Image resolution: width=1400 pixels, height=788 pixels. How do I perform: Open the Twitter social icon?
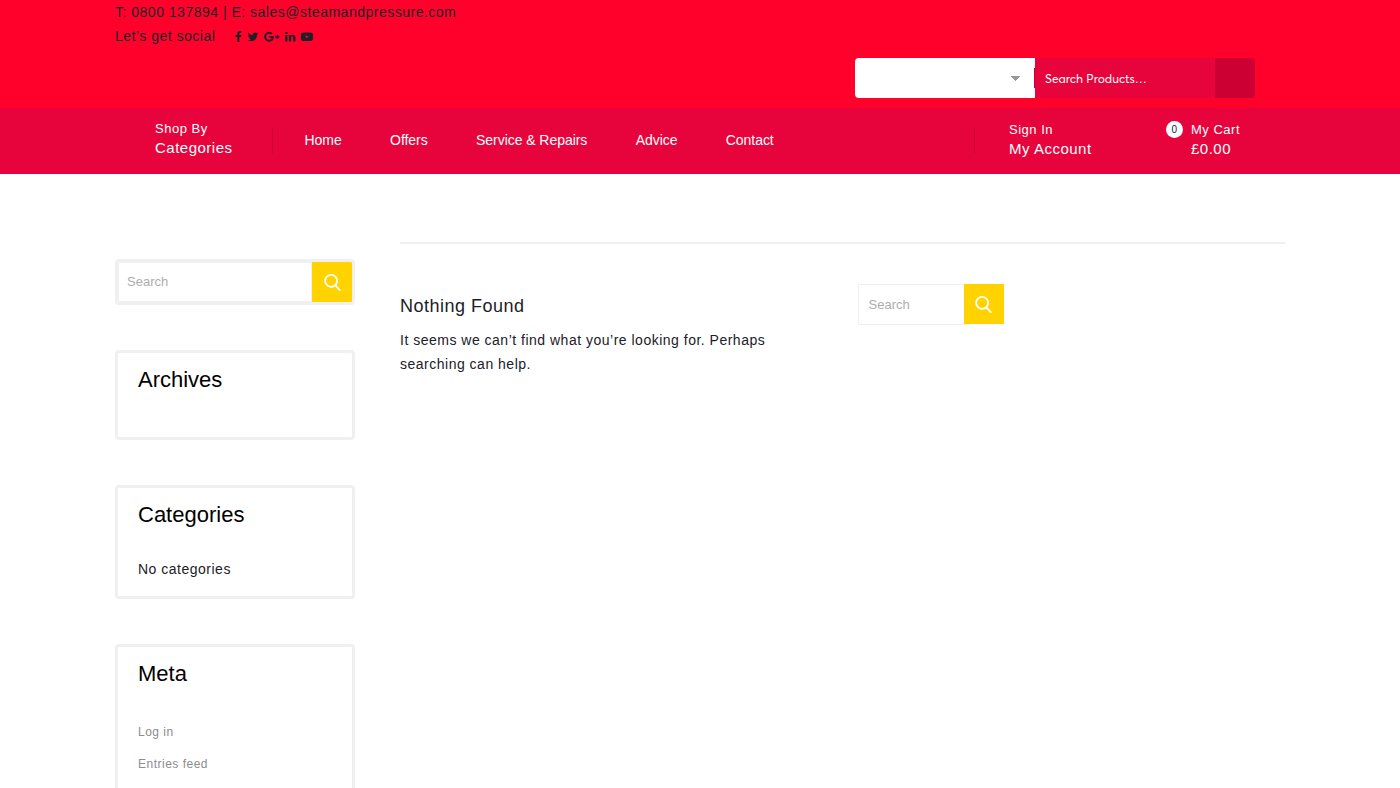coord(253,37)
